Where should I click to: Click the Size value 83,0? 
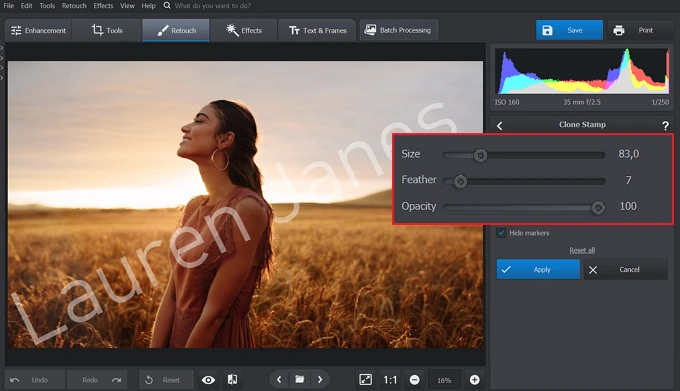(628, 154)
